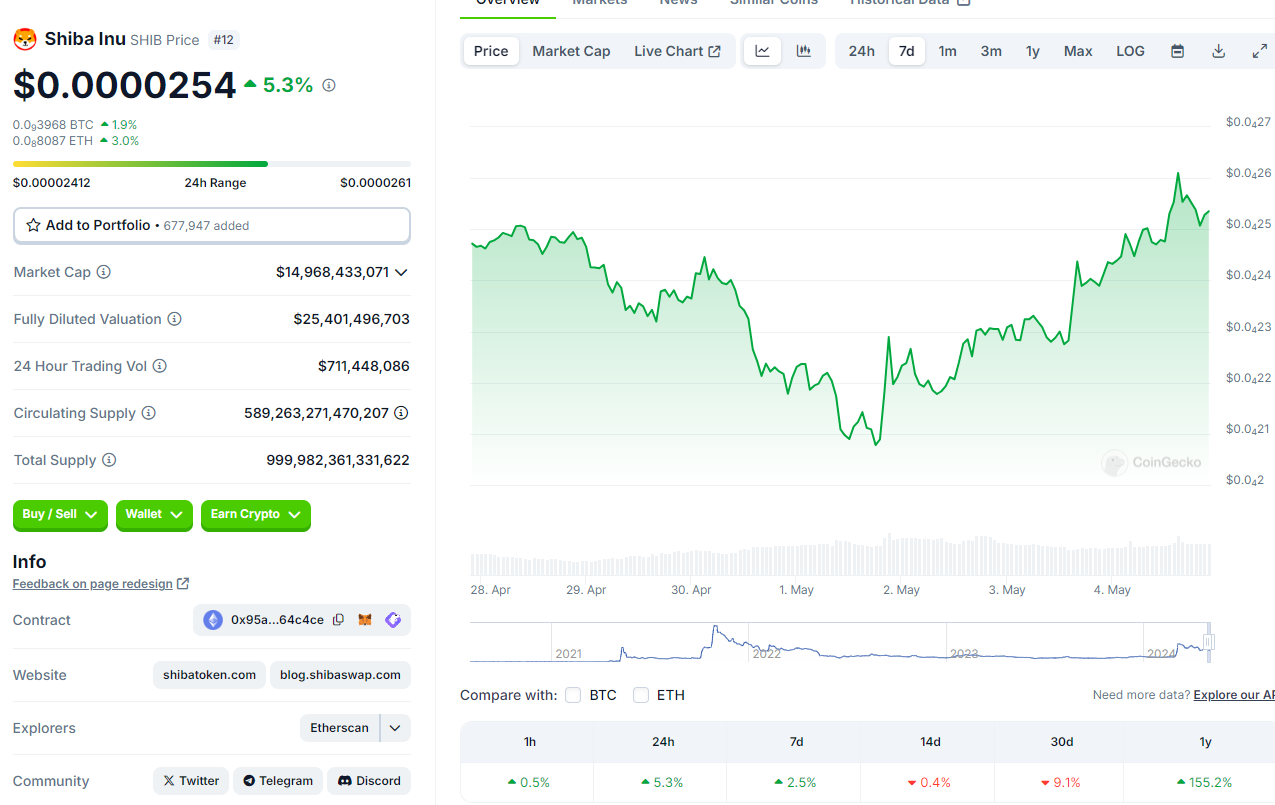Switch chart to Market Cap tab

[571, 51]
